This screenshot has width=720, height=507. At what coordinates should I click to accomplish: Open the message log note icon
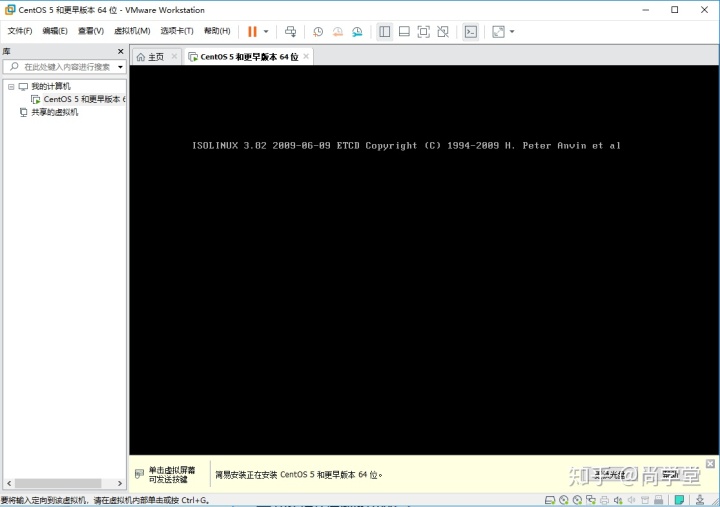pyautogui.click(x=680, y=500)
